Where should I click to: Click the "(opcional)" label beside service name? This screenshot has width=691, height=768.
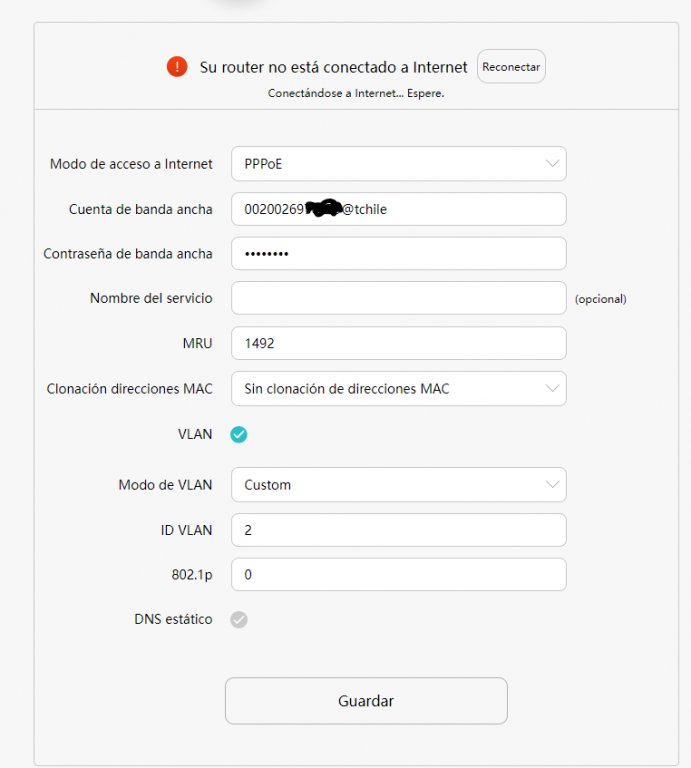[600, 299]
